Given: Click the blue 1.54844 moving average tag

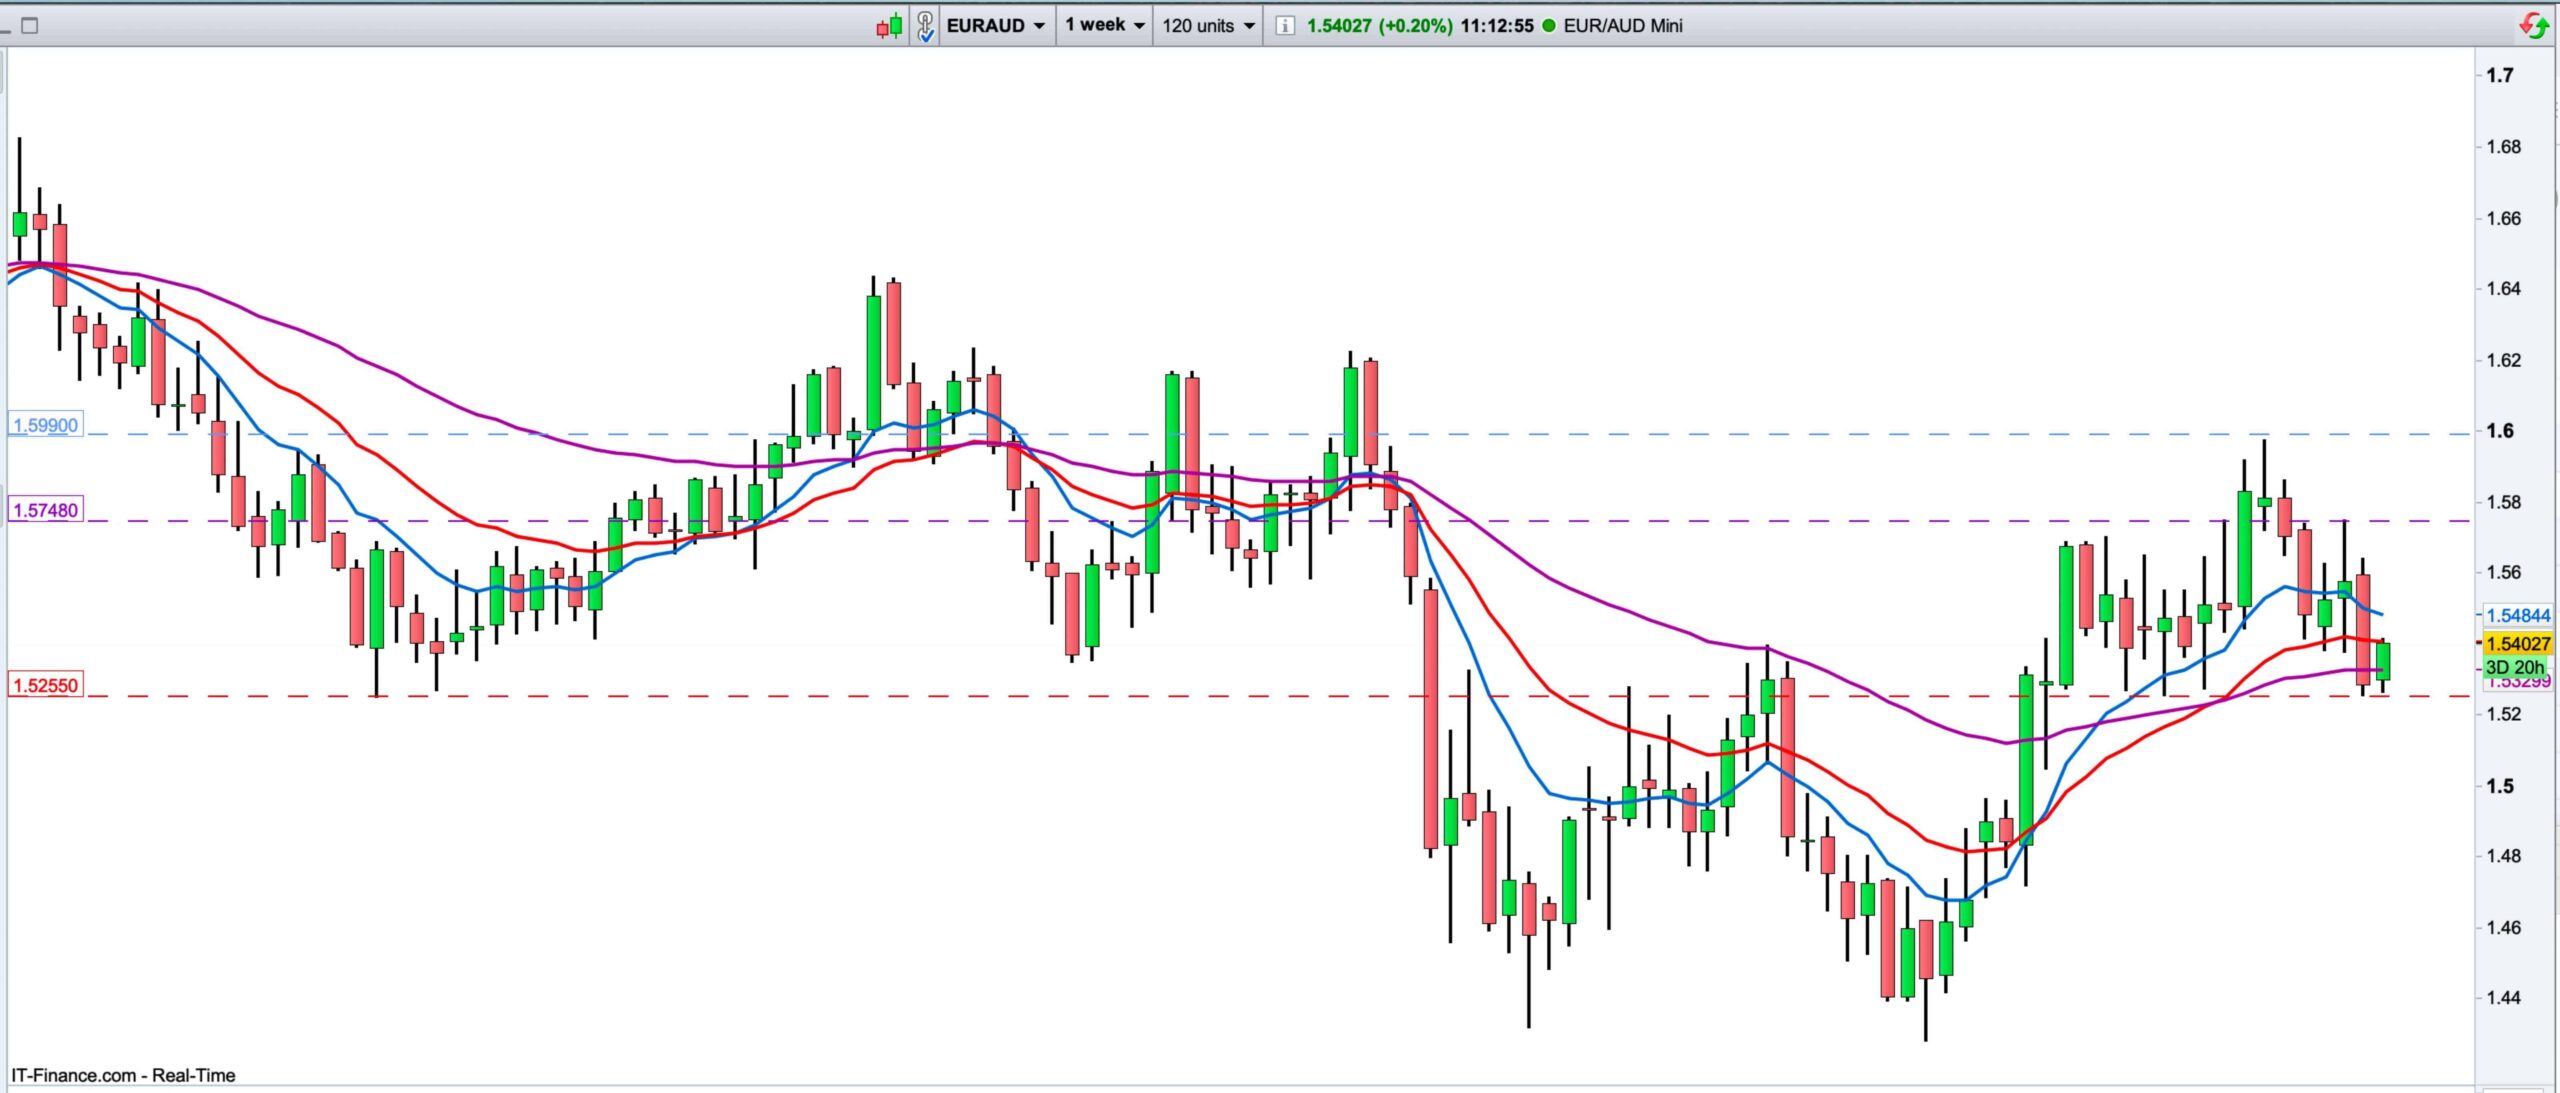Looking at the screenshot, I should coord(2518,616).
